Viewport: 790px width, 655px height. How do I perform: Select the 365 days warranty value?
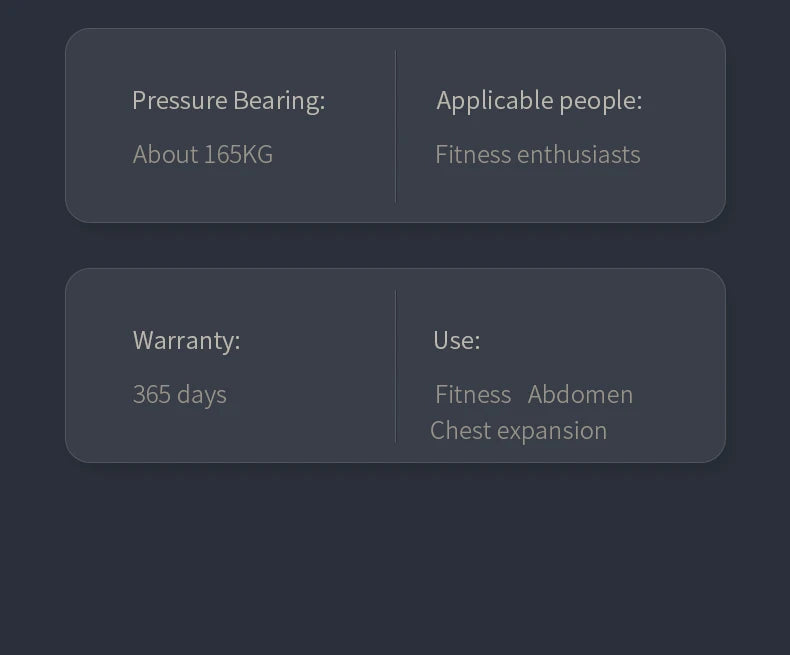point(179,394)
